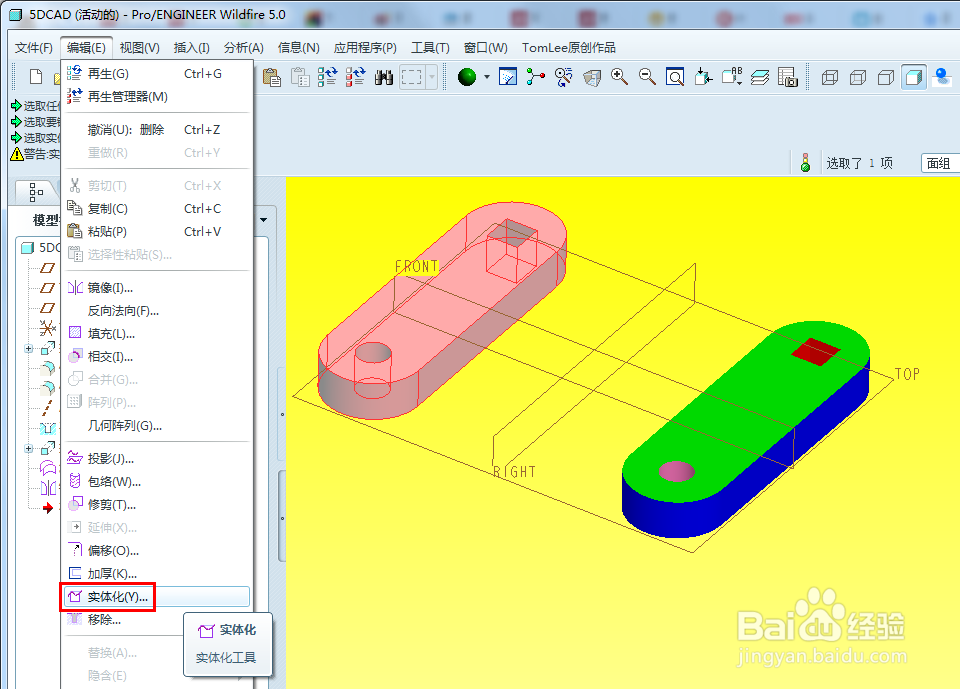The image size is (960, 689).
Task: Choose 包络(W)... from the edit menu
Action: (158, 481)
